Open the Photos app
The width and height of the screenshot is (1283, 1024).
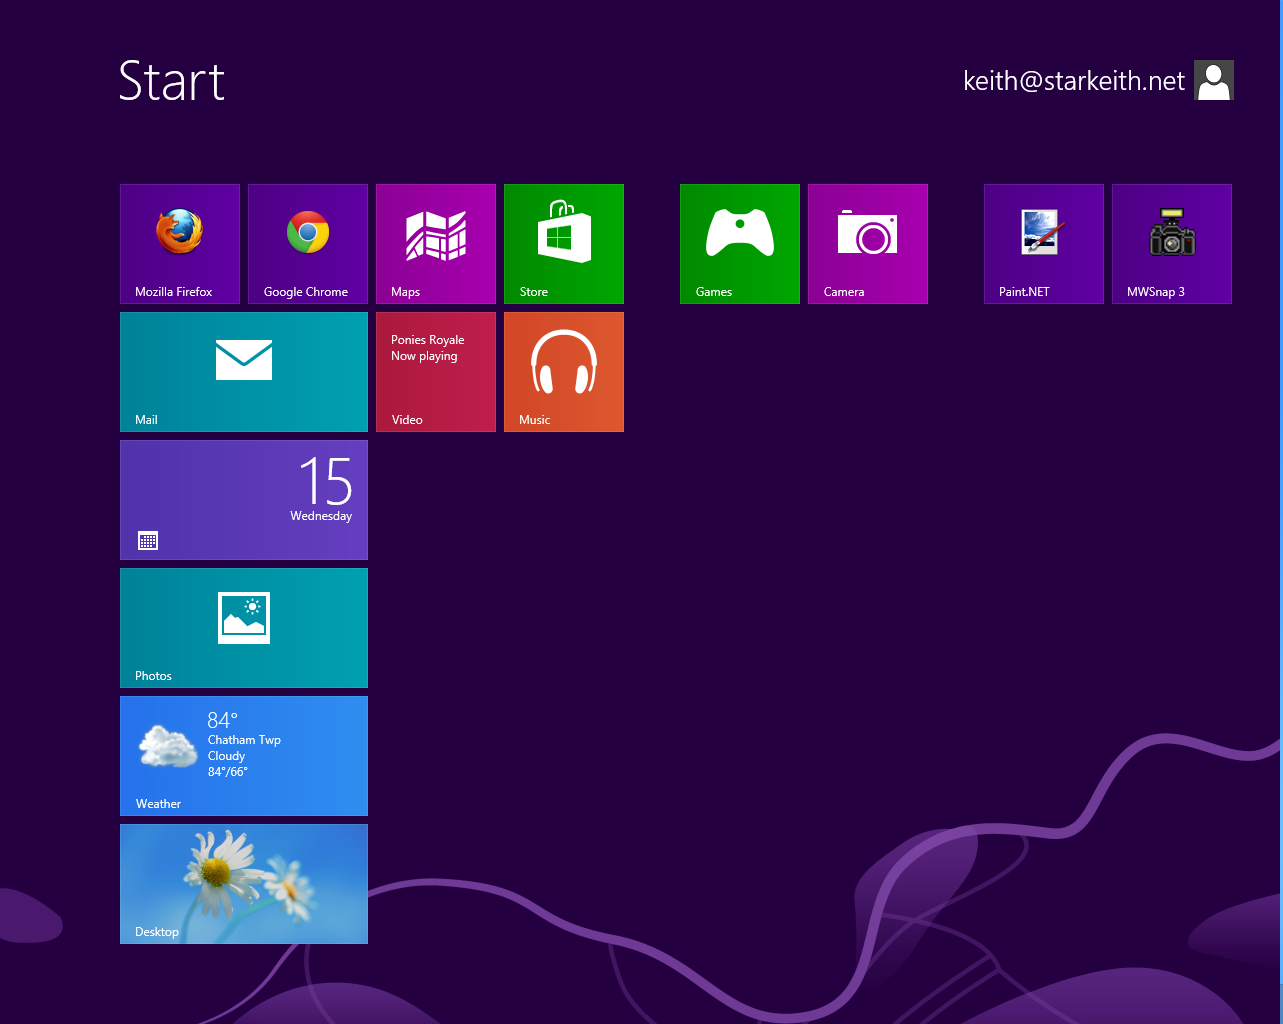pos(243,627)
